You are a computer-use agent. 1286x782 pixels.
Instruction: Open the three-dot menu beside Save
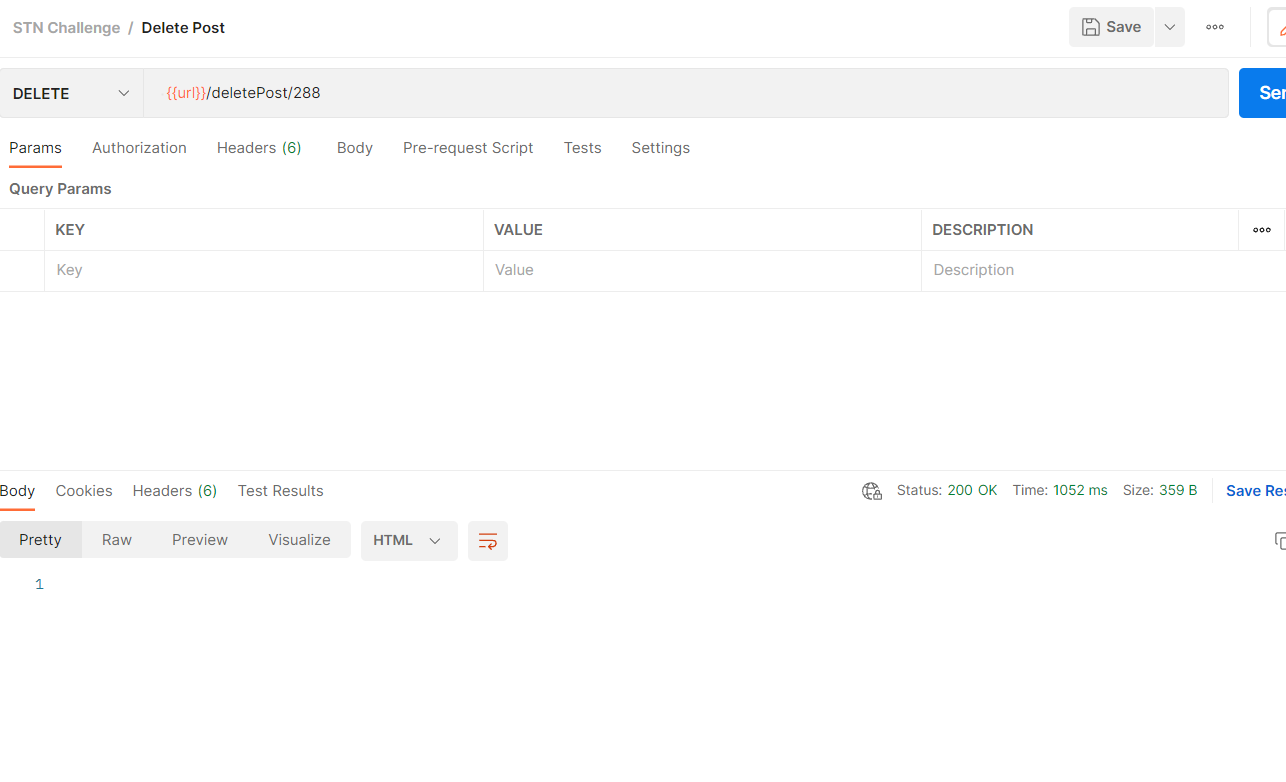pos(1215,27)
